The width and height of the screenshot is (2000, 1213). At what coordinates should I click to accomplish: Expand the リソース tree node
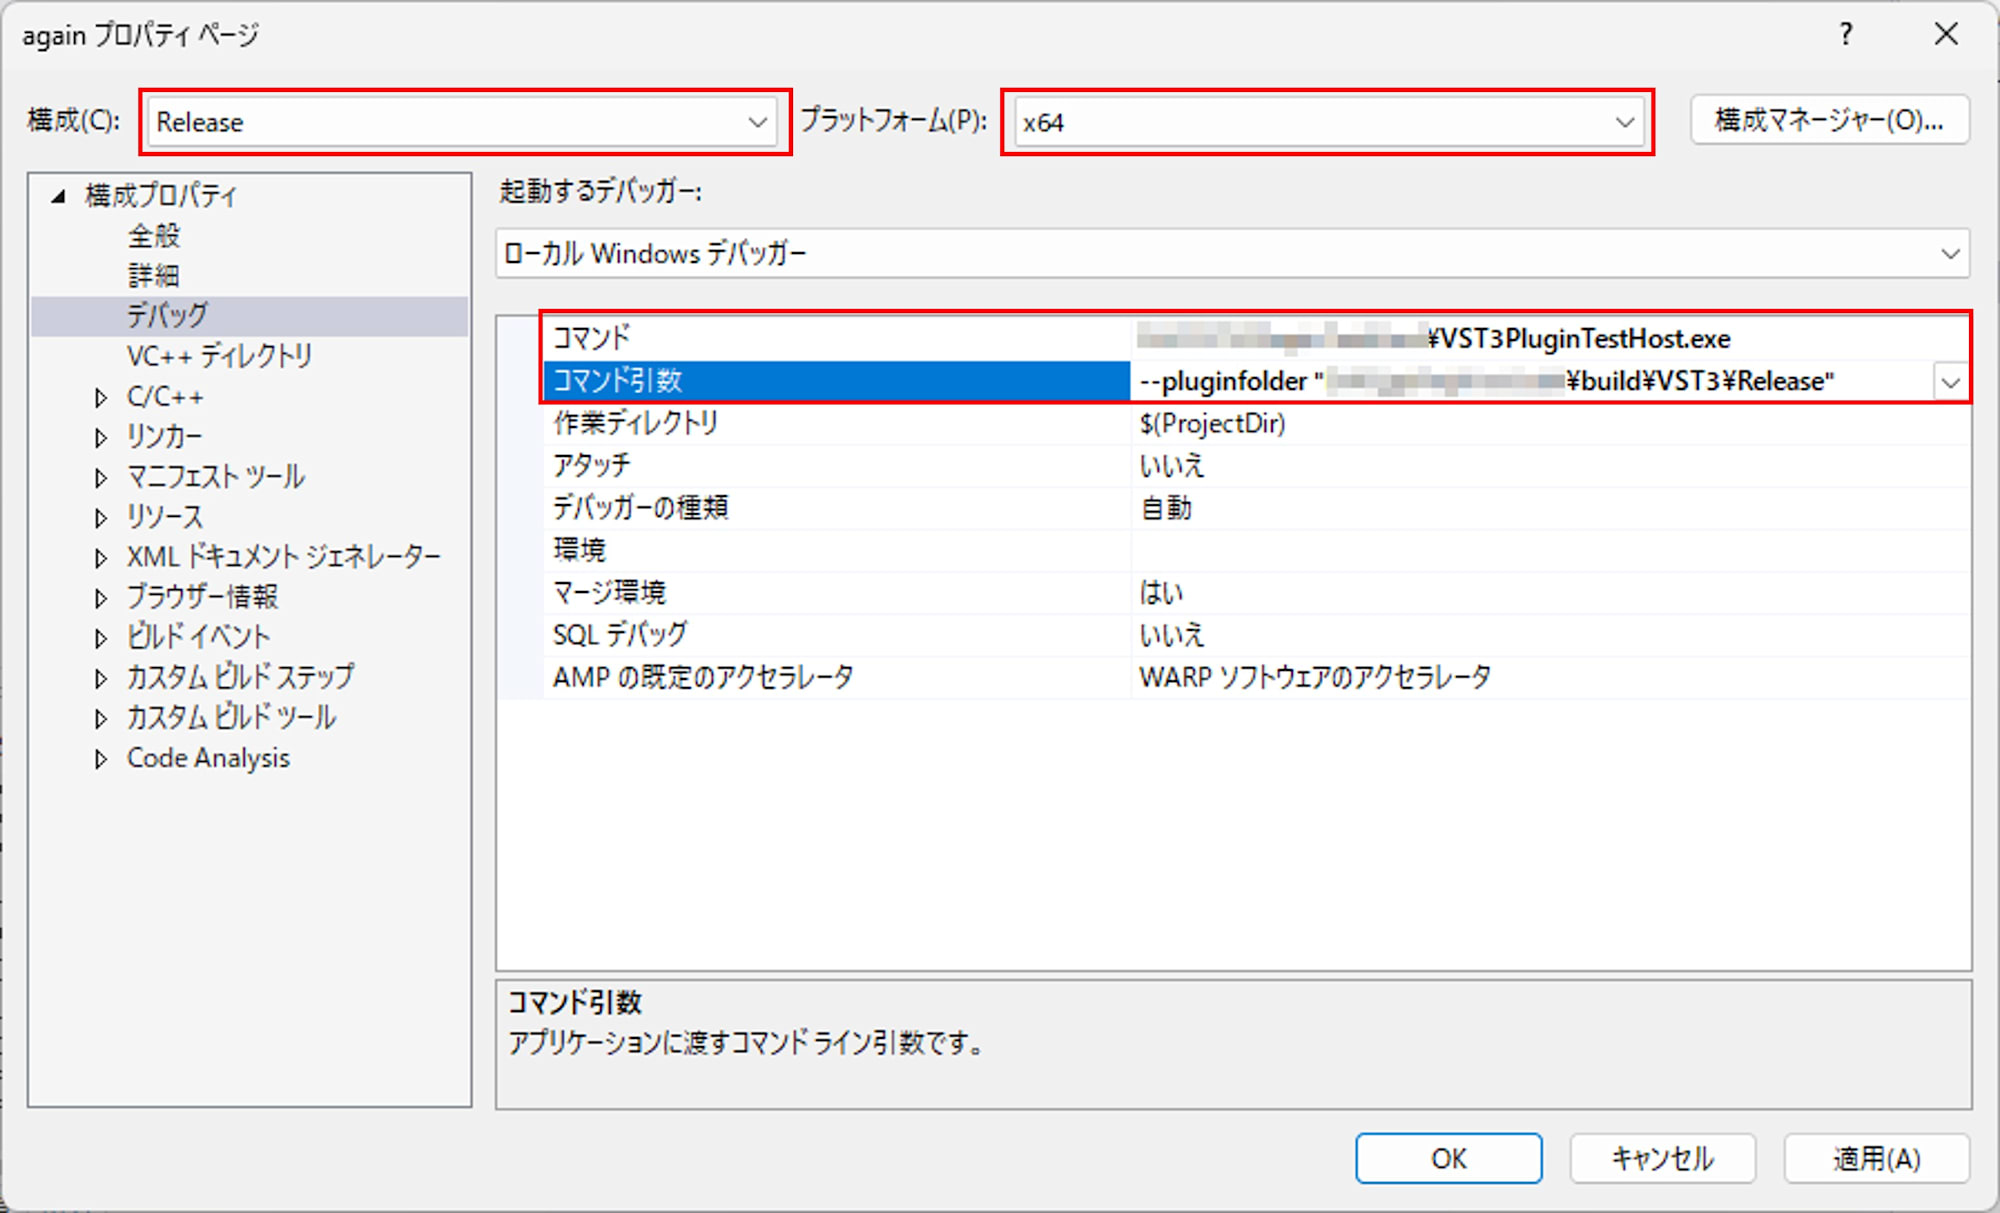point(99,516)
